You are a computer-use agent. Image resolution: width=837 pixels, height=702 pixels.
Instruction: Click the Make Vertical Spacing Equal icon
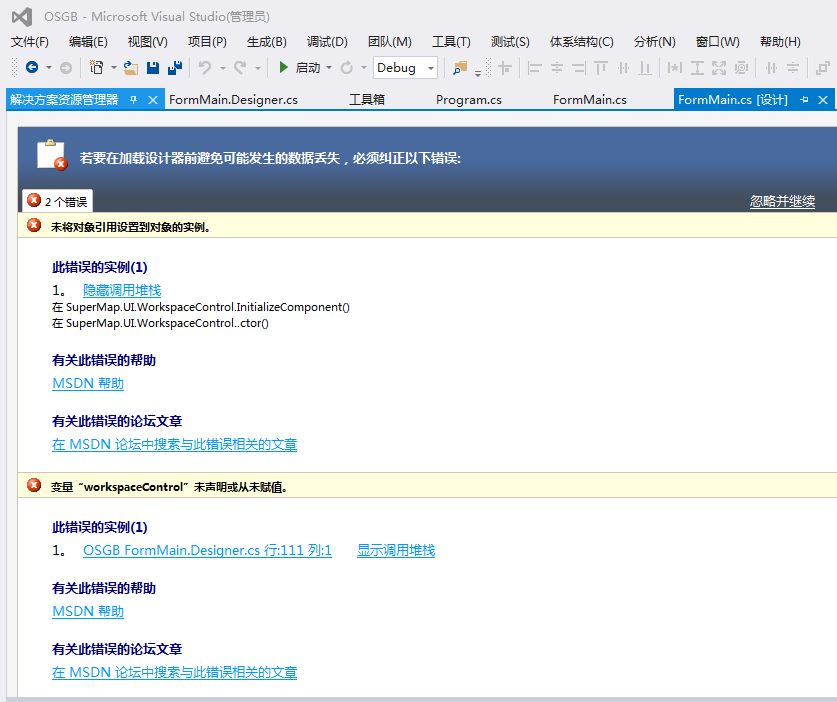[x=793, y=68]
